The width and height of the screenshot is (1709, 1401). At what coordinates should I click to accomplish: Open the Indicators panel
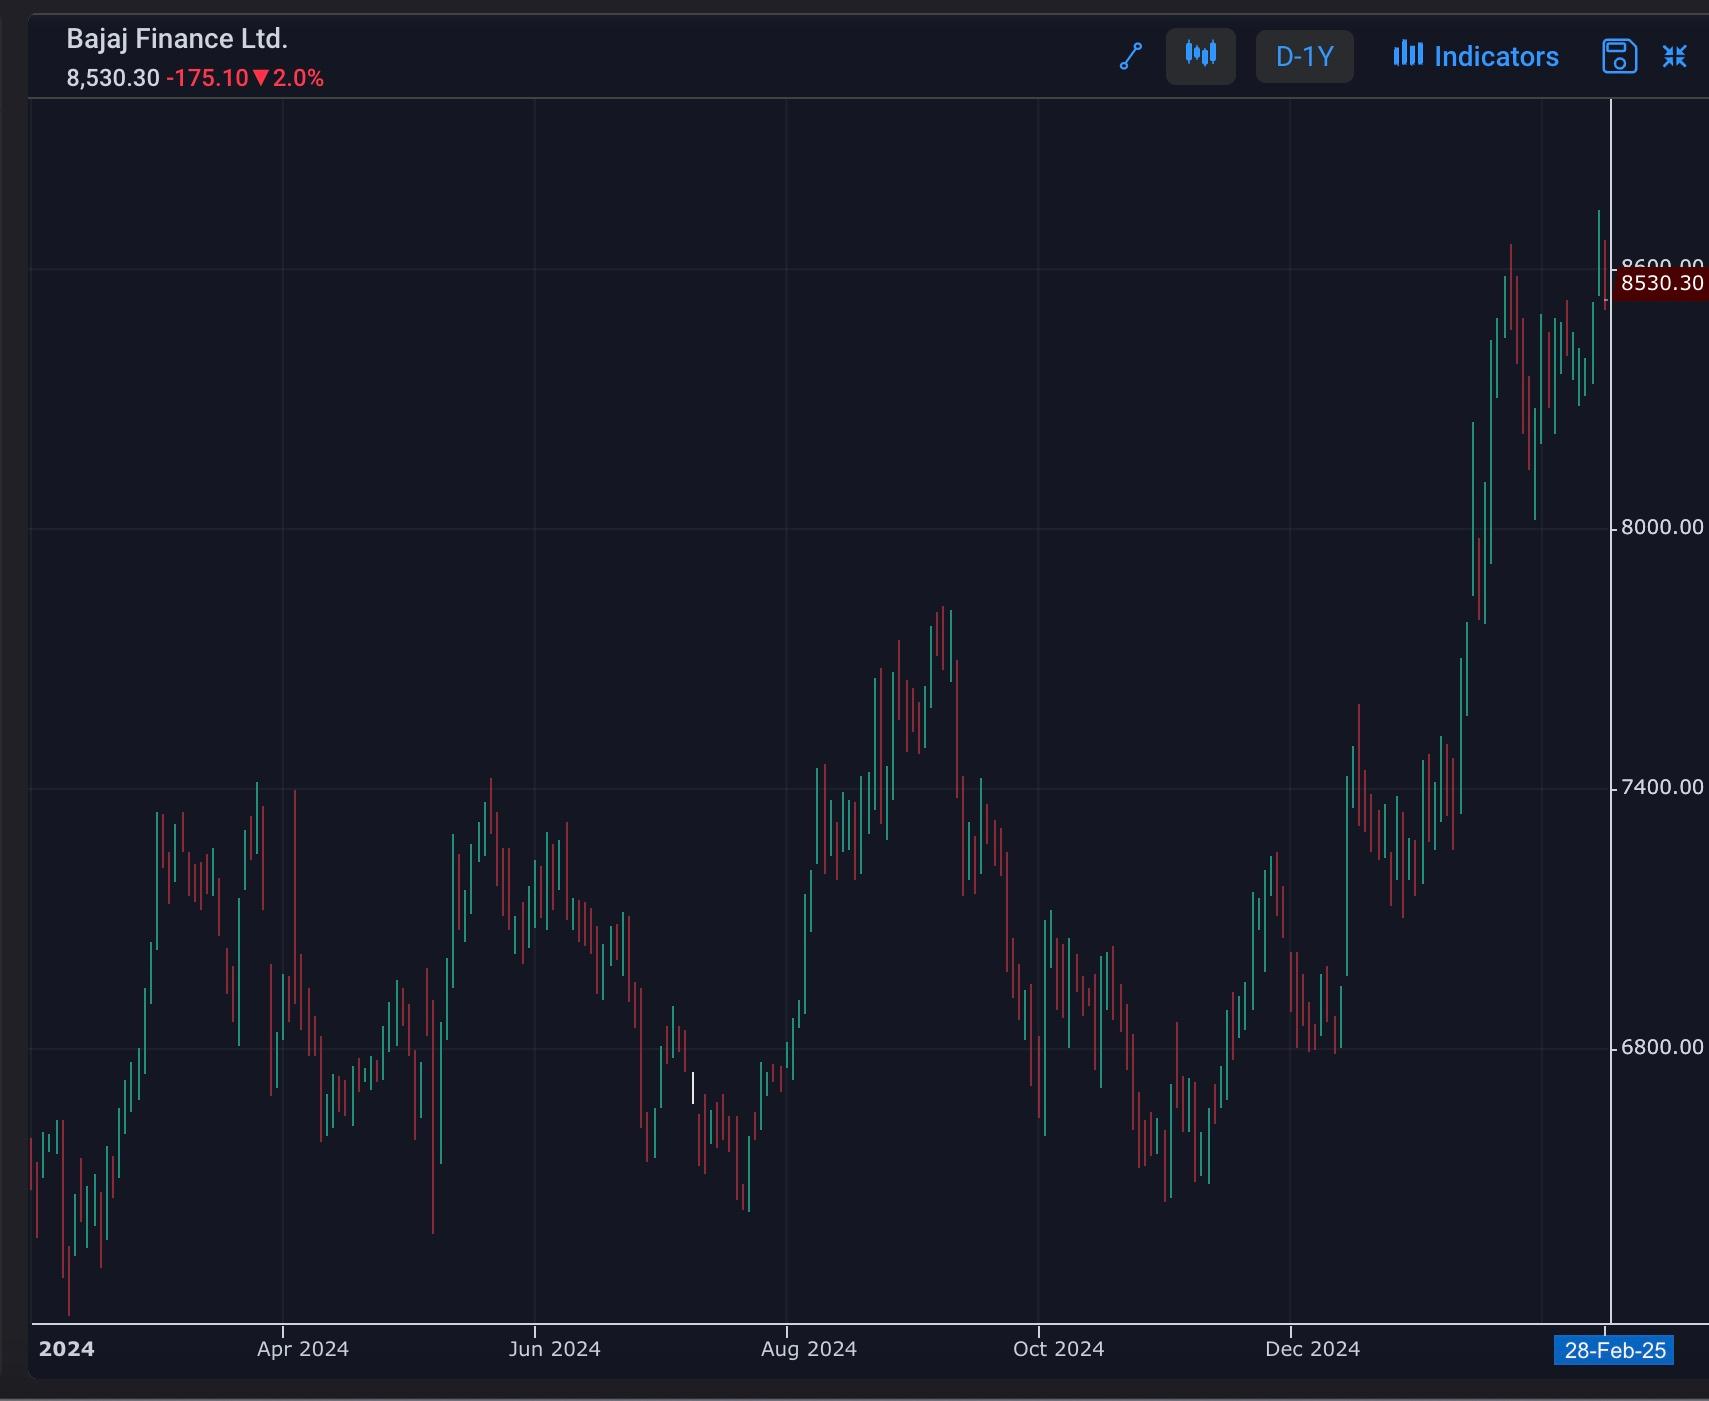pos(1476,56)
